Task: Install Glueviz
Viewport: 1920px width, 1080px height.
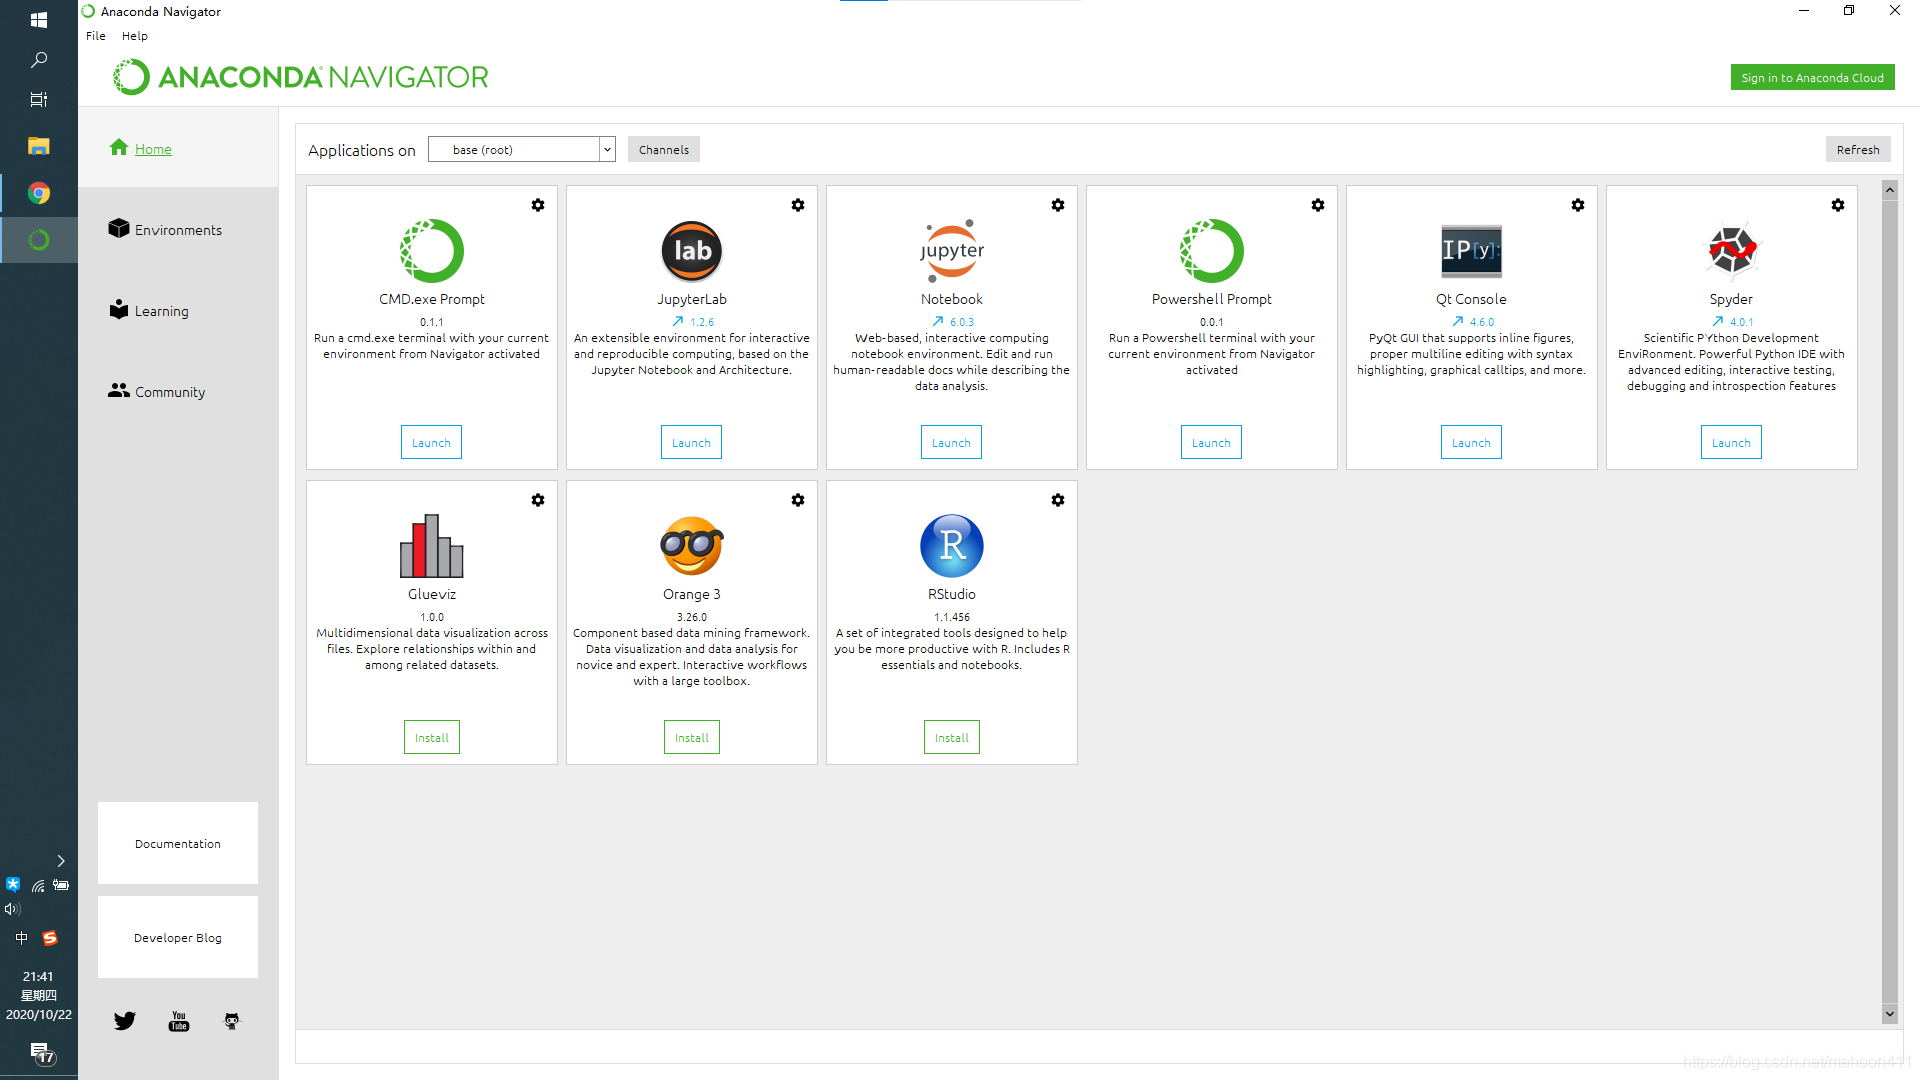Action: (x=432, y=738)
